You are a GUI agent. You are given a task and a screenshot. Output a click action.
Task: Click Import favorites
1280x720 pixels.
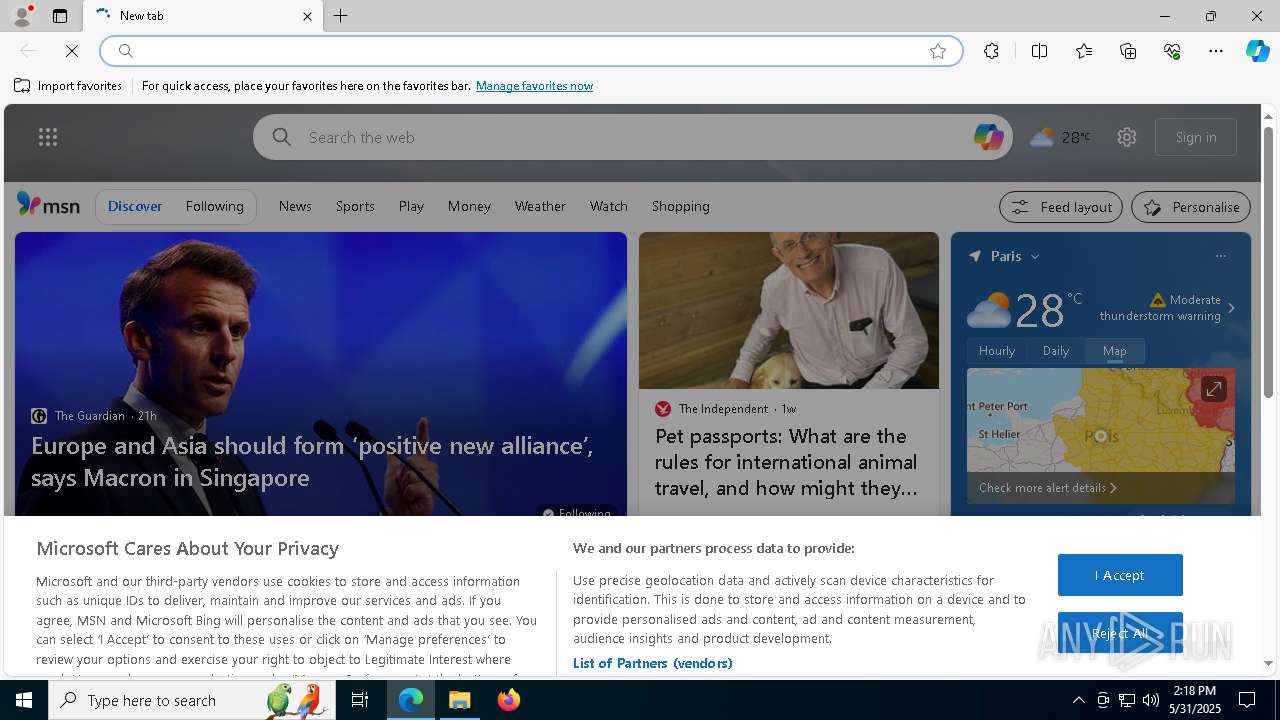click(68, 86)
